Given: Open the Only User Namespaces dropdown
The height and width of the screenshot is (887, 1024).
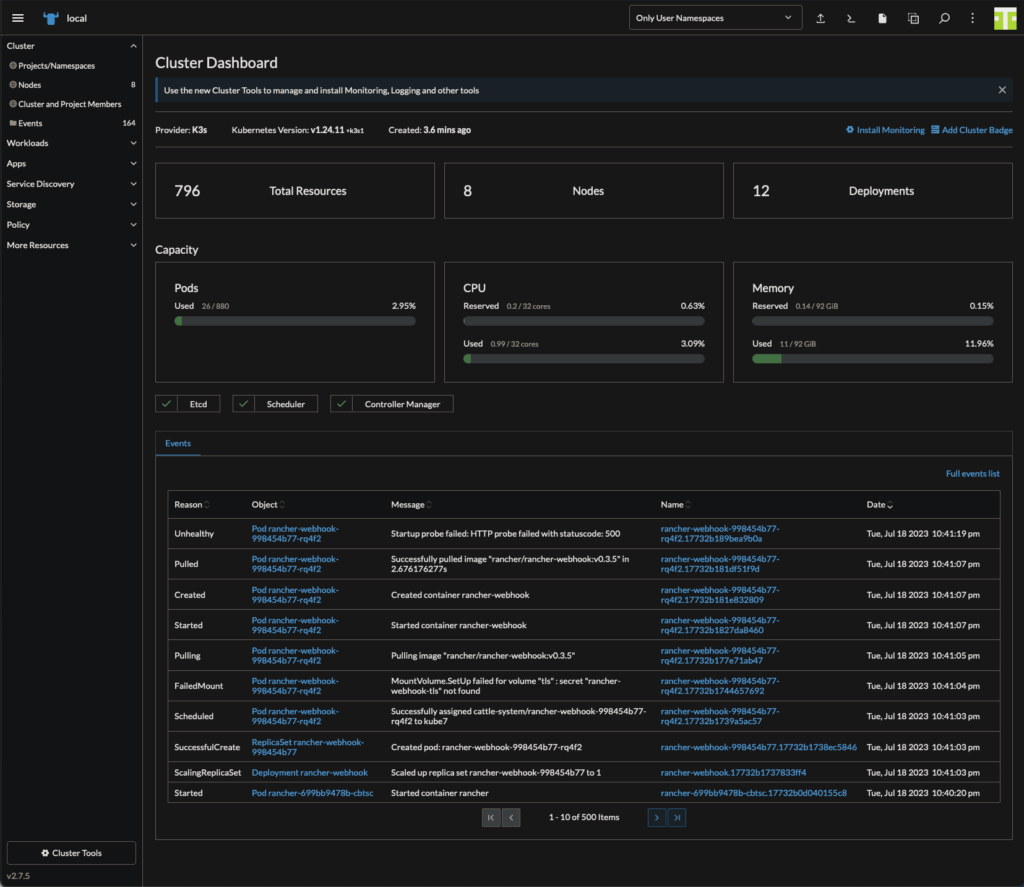Looking at the screenshot, I should click(715, 18).
